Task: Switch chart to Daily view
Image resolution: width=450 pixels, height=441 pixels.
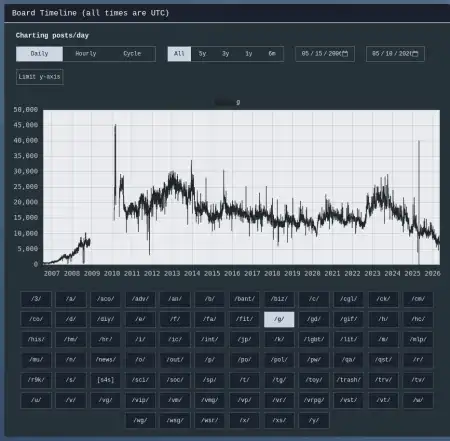Action: [x=39, y=54]
